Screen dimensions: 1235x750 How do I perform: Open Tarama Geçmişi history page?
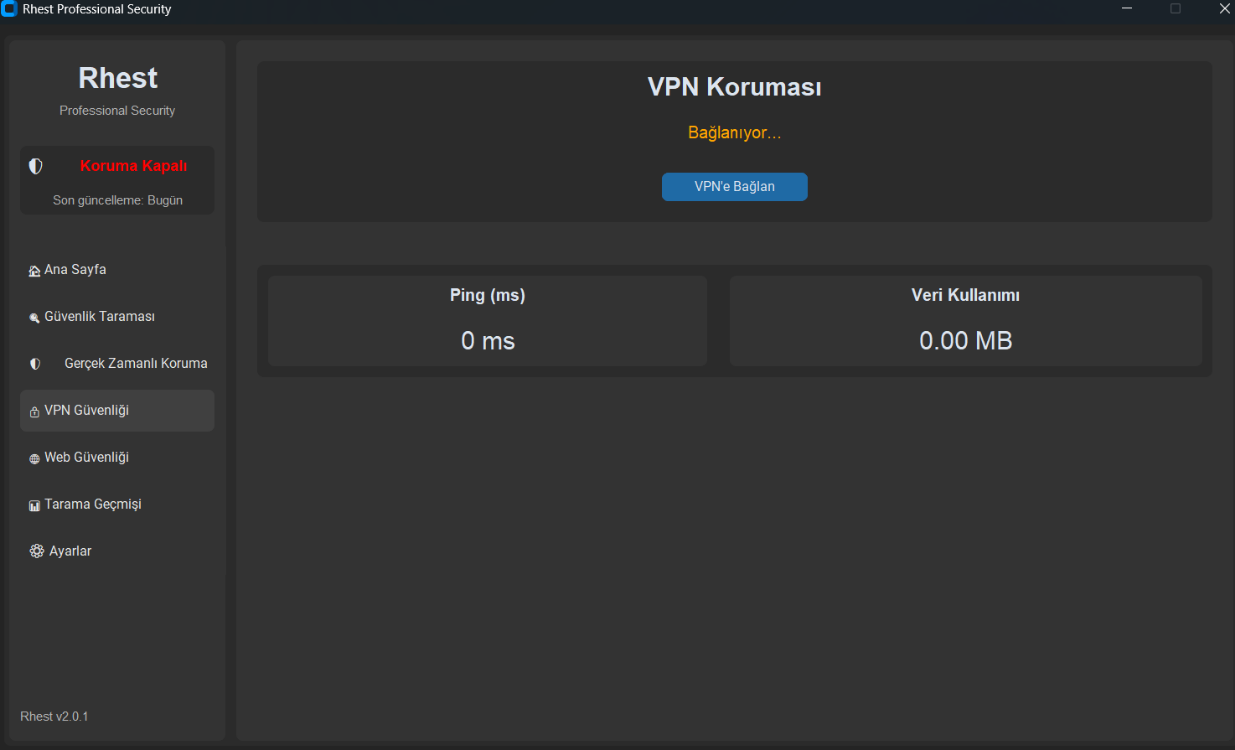pos(117,505)
